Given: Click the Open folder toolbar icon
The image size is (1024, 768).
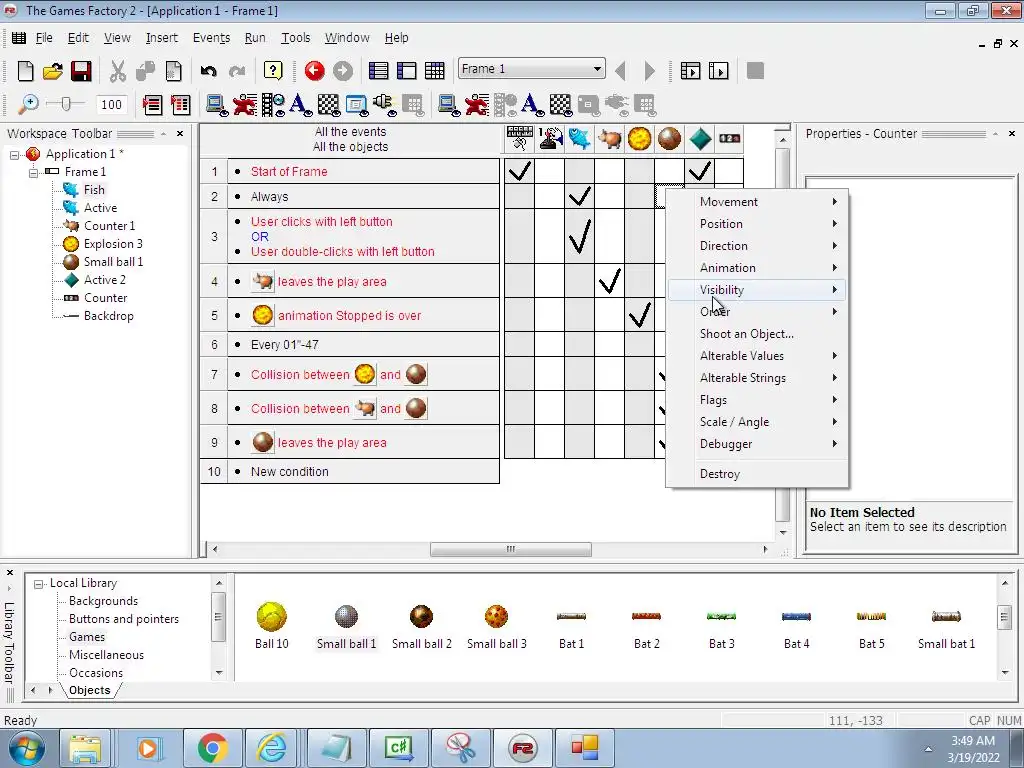Looking at the screenshot, I should (x=53, y=71).
